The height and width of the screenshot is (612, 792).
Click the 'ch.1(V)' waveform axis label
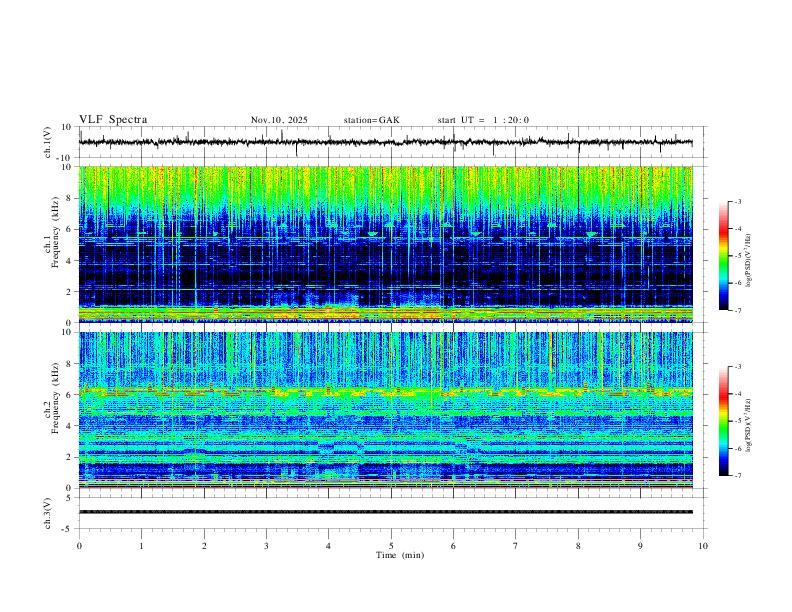(48, 142)
